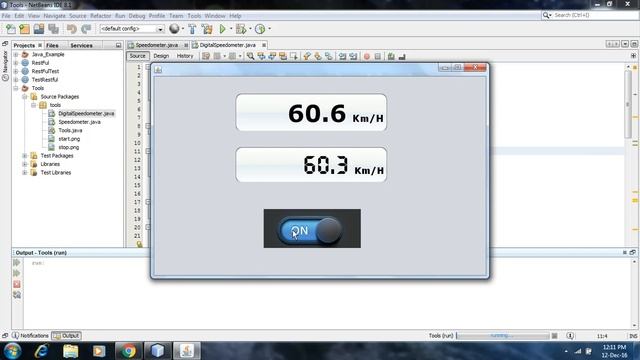Screen dimensions: 640x360
Task: Click the red Stop icon in Output panel
Action: coord(17,284)
